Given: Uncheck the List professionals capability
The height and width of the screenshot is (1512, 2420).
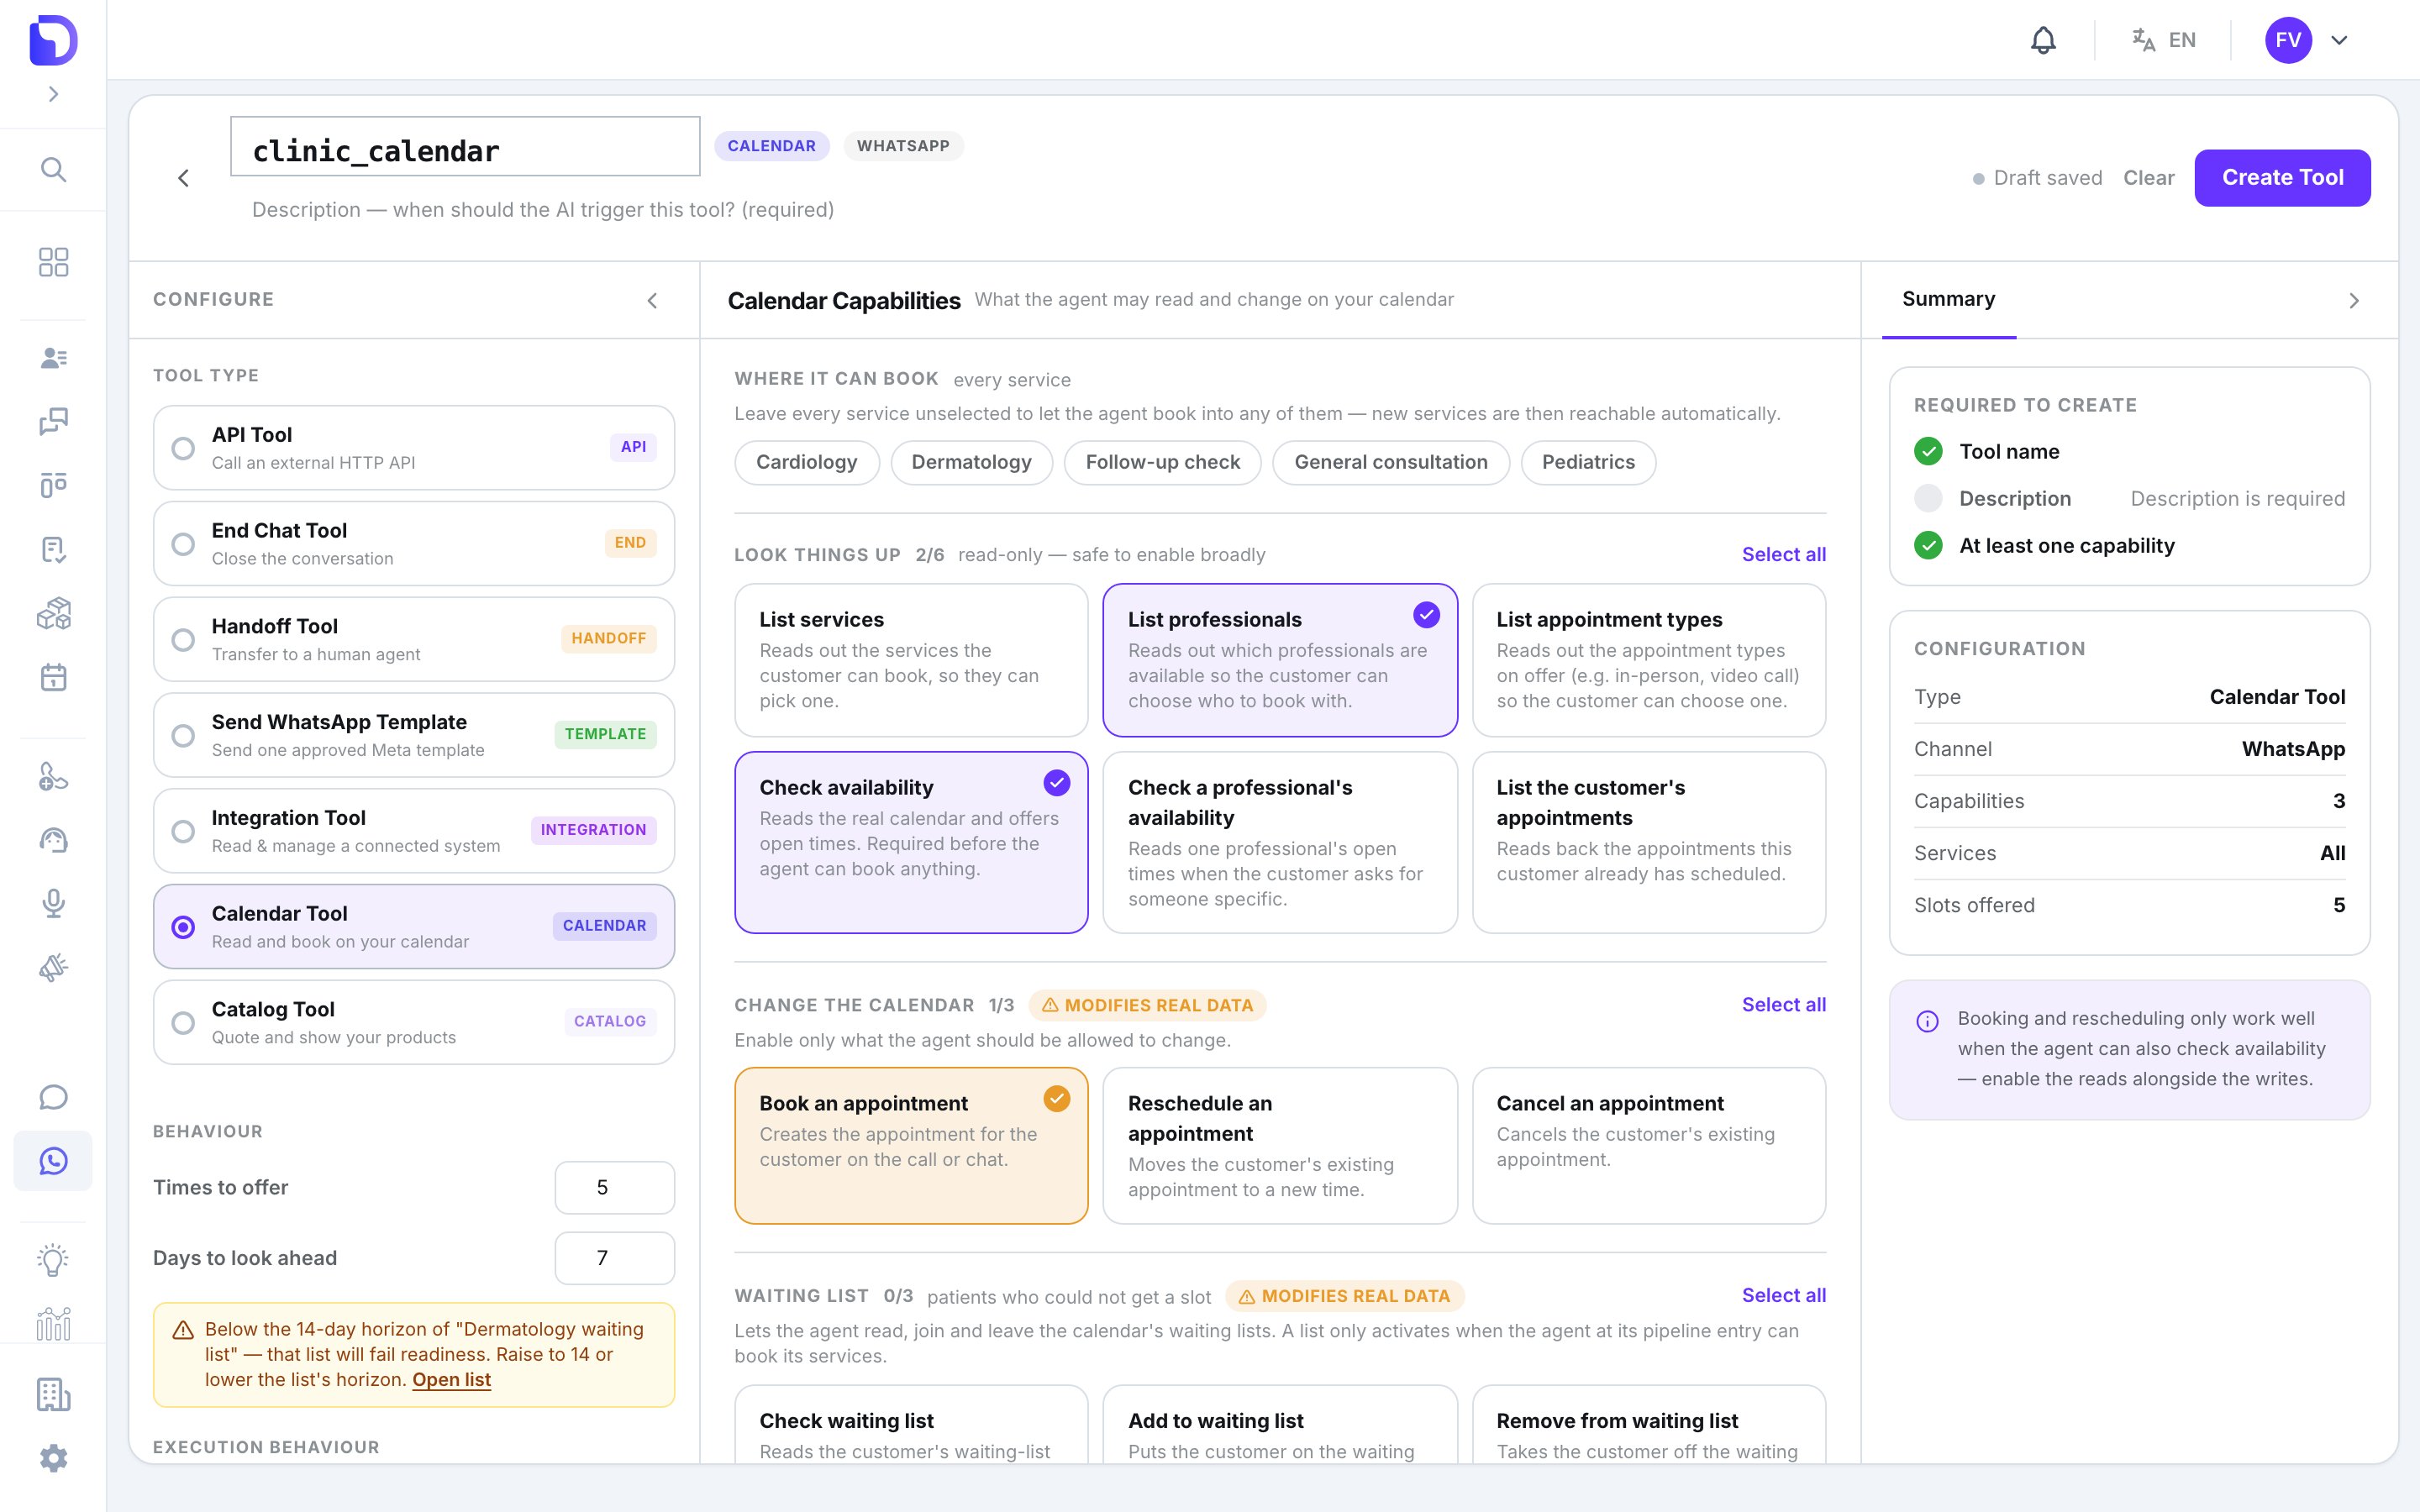Looking at the screenshot, I should tap(1280, 660).
